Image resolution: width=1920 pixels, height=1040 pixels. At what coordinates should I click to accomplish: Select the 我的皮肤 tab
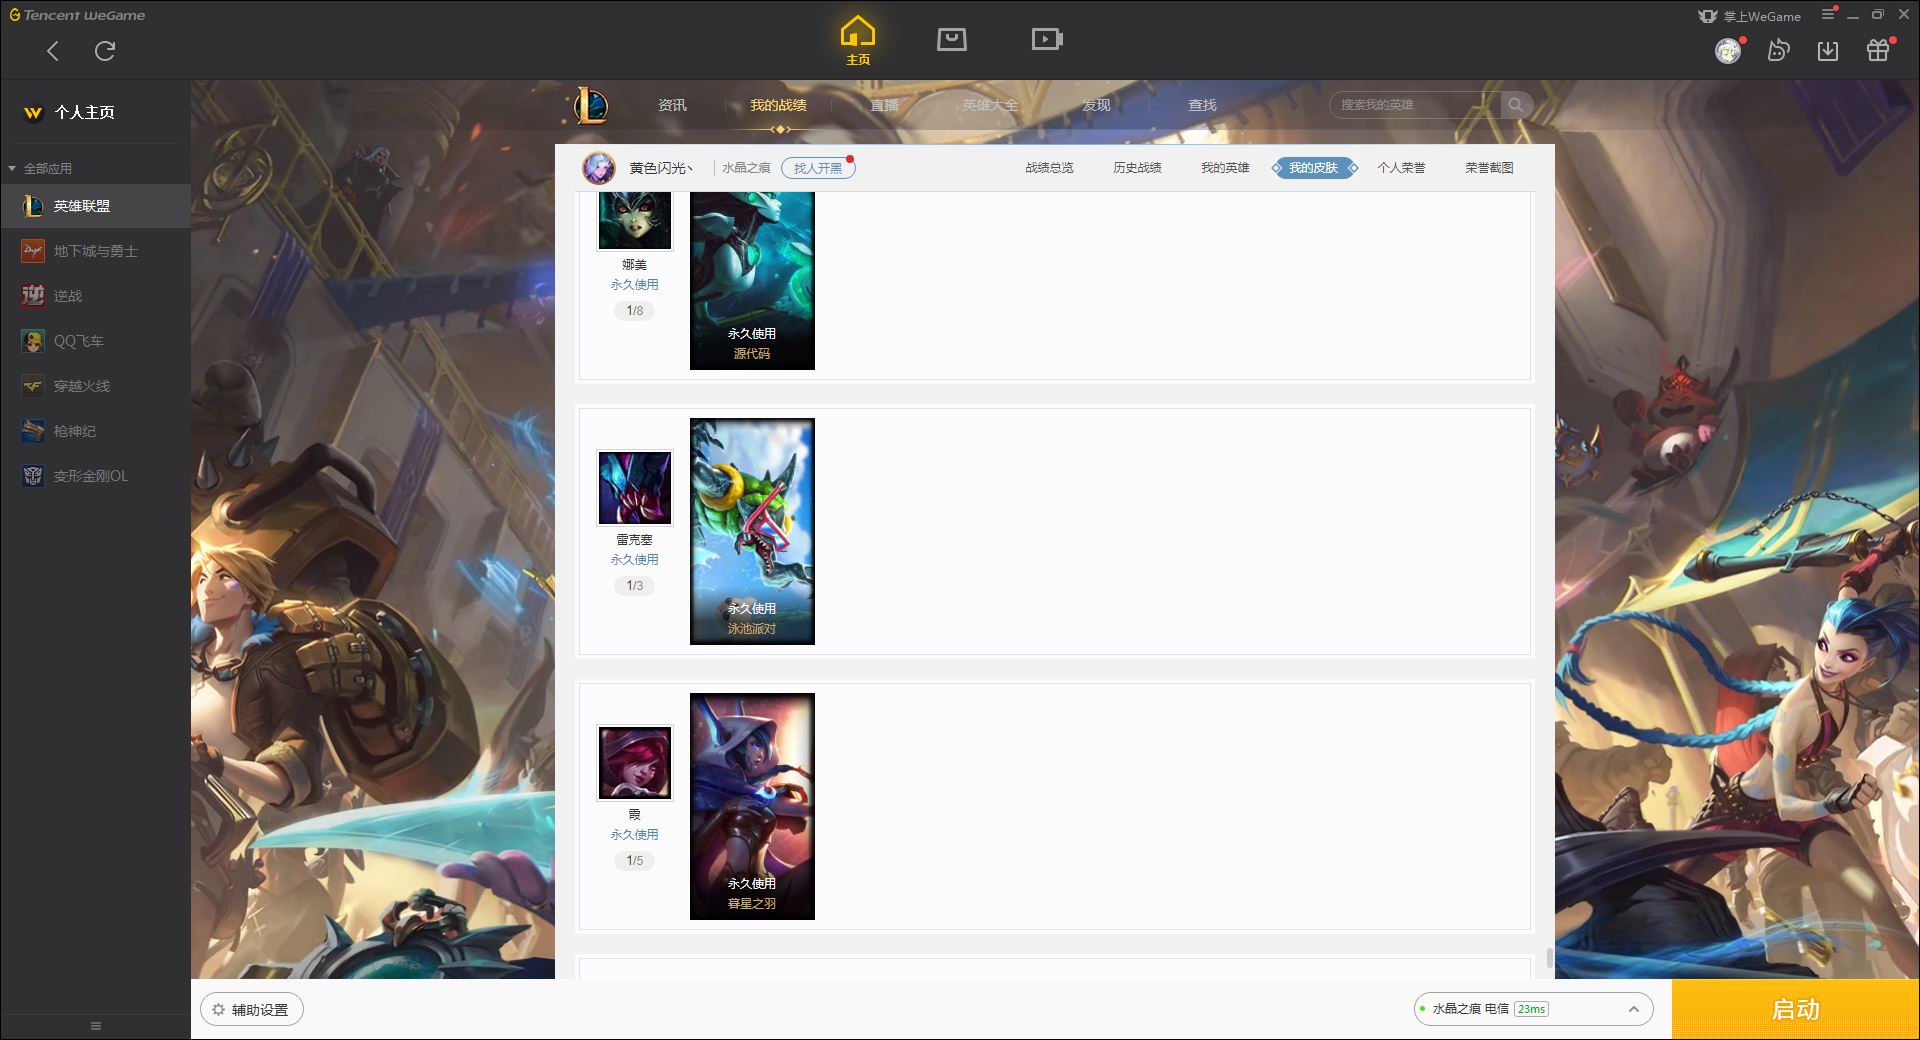click(1314, 168)
